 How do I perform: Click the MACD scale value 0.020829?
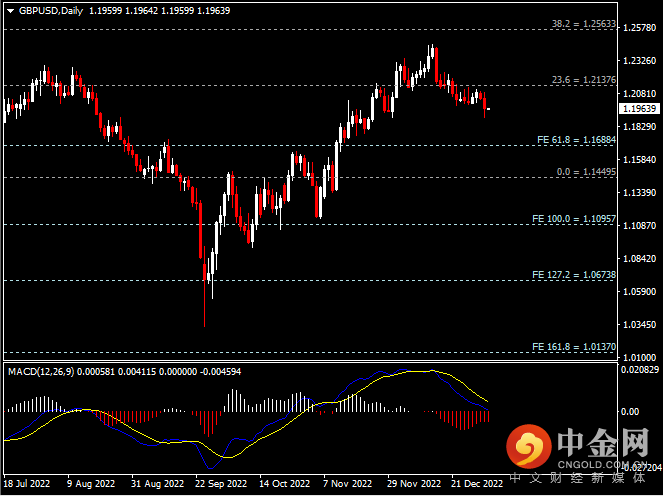pos(639,371)
